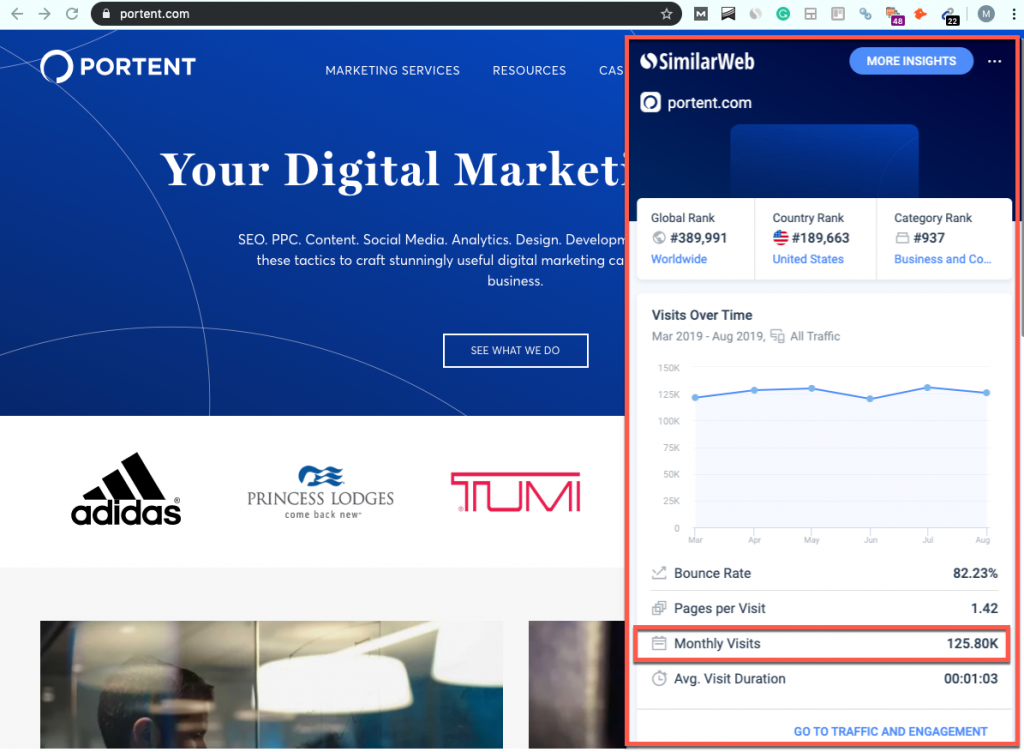The image size is (1024, 752).
Task: Click the padlock site info icon
Action: point(106,14)
